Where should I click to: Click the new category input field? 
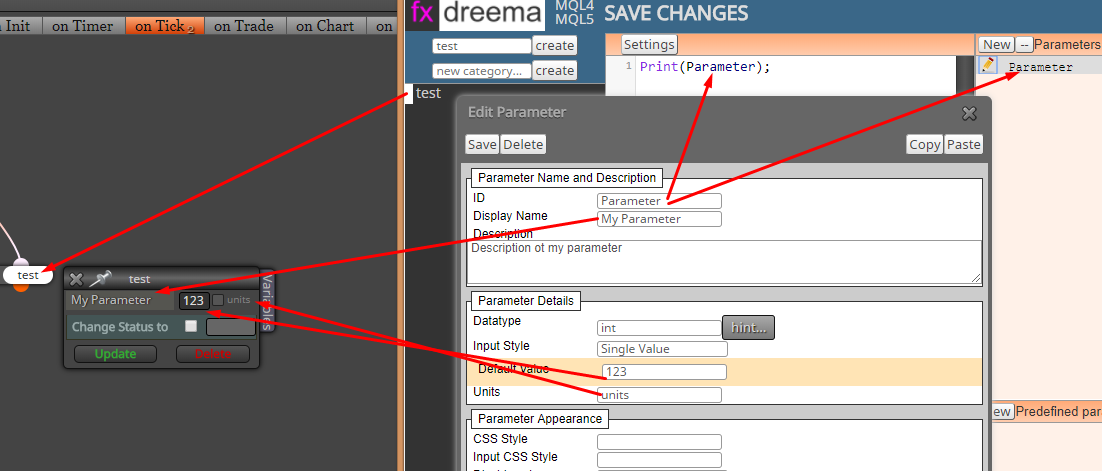481,71
